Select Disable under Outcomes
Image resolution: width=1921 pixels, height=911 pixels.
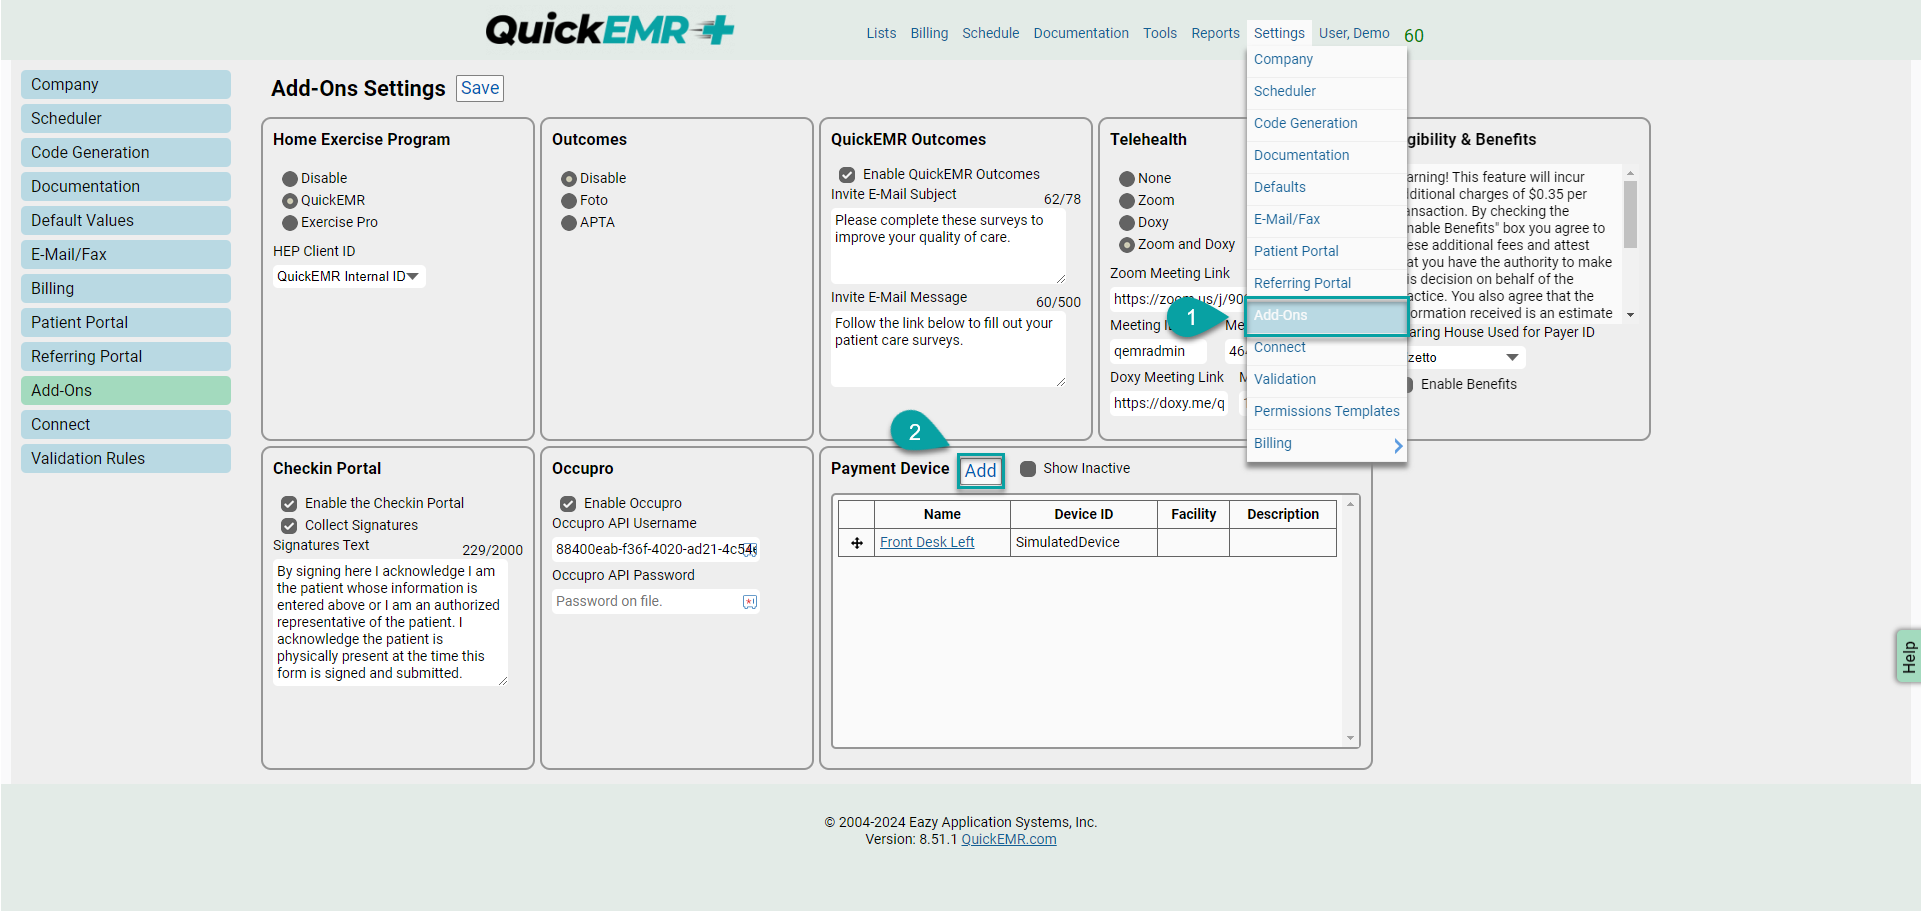point(569,179)
